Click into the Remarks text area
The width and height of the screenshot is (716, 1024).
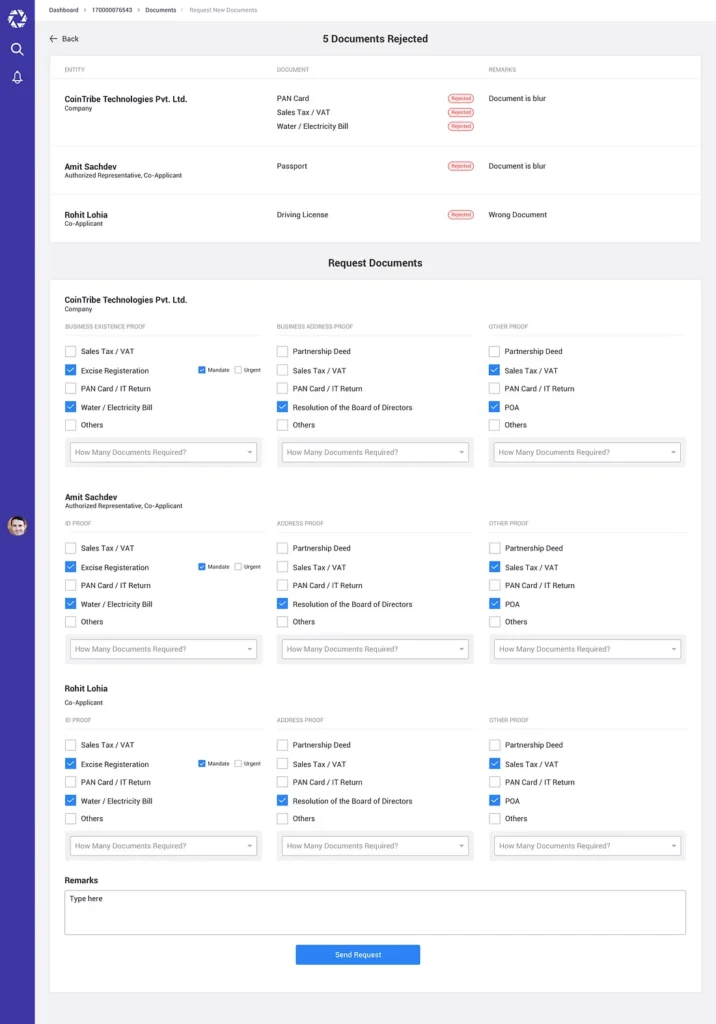(x=375, y=912)
